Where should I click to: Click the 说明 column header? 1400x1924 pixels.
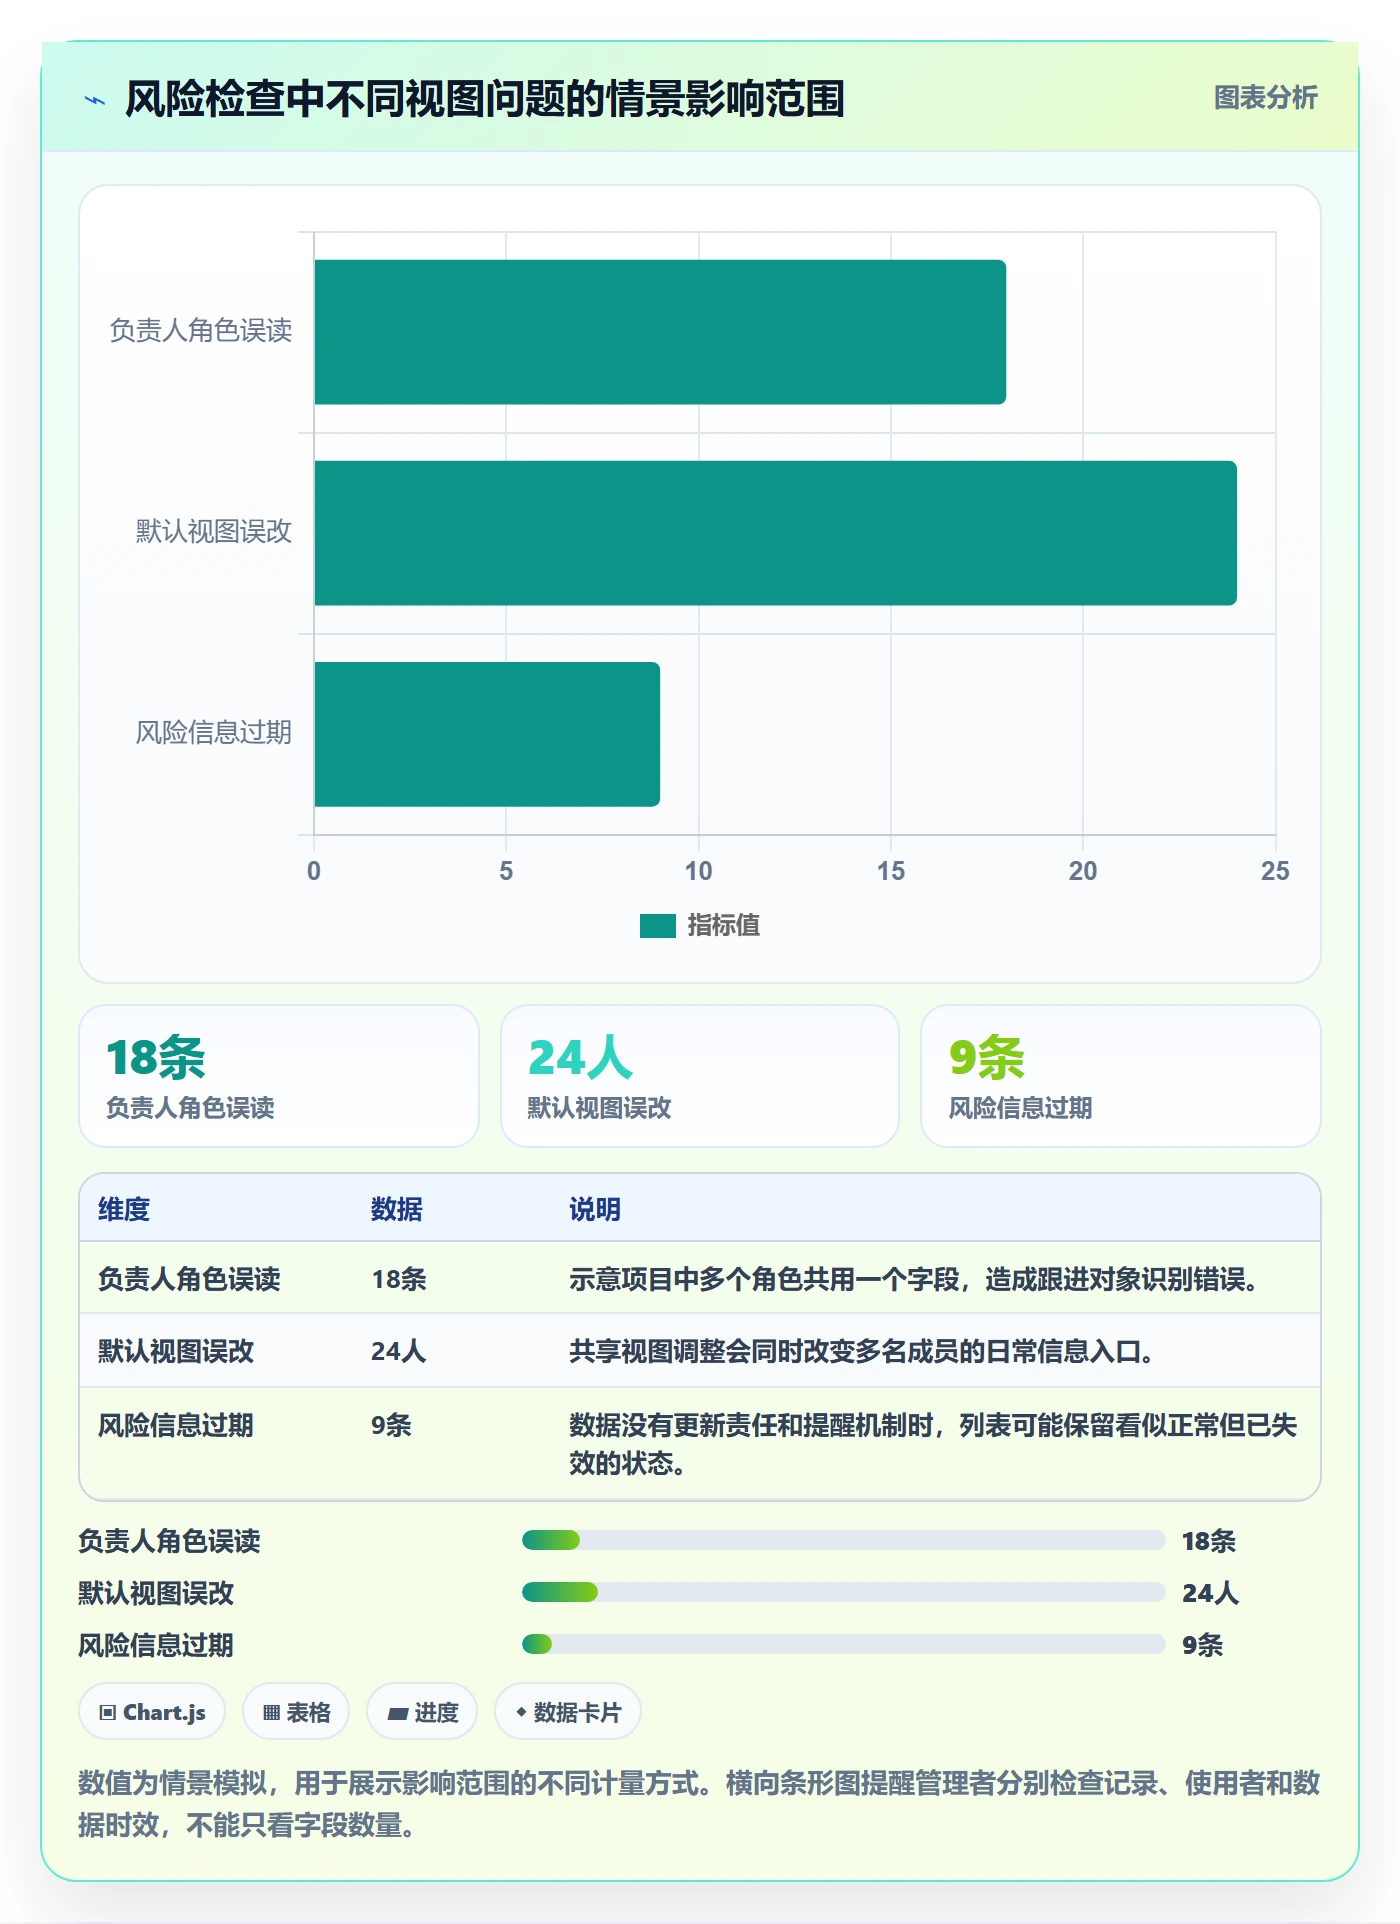(x=595, y=1209)
